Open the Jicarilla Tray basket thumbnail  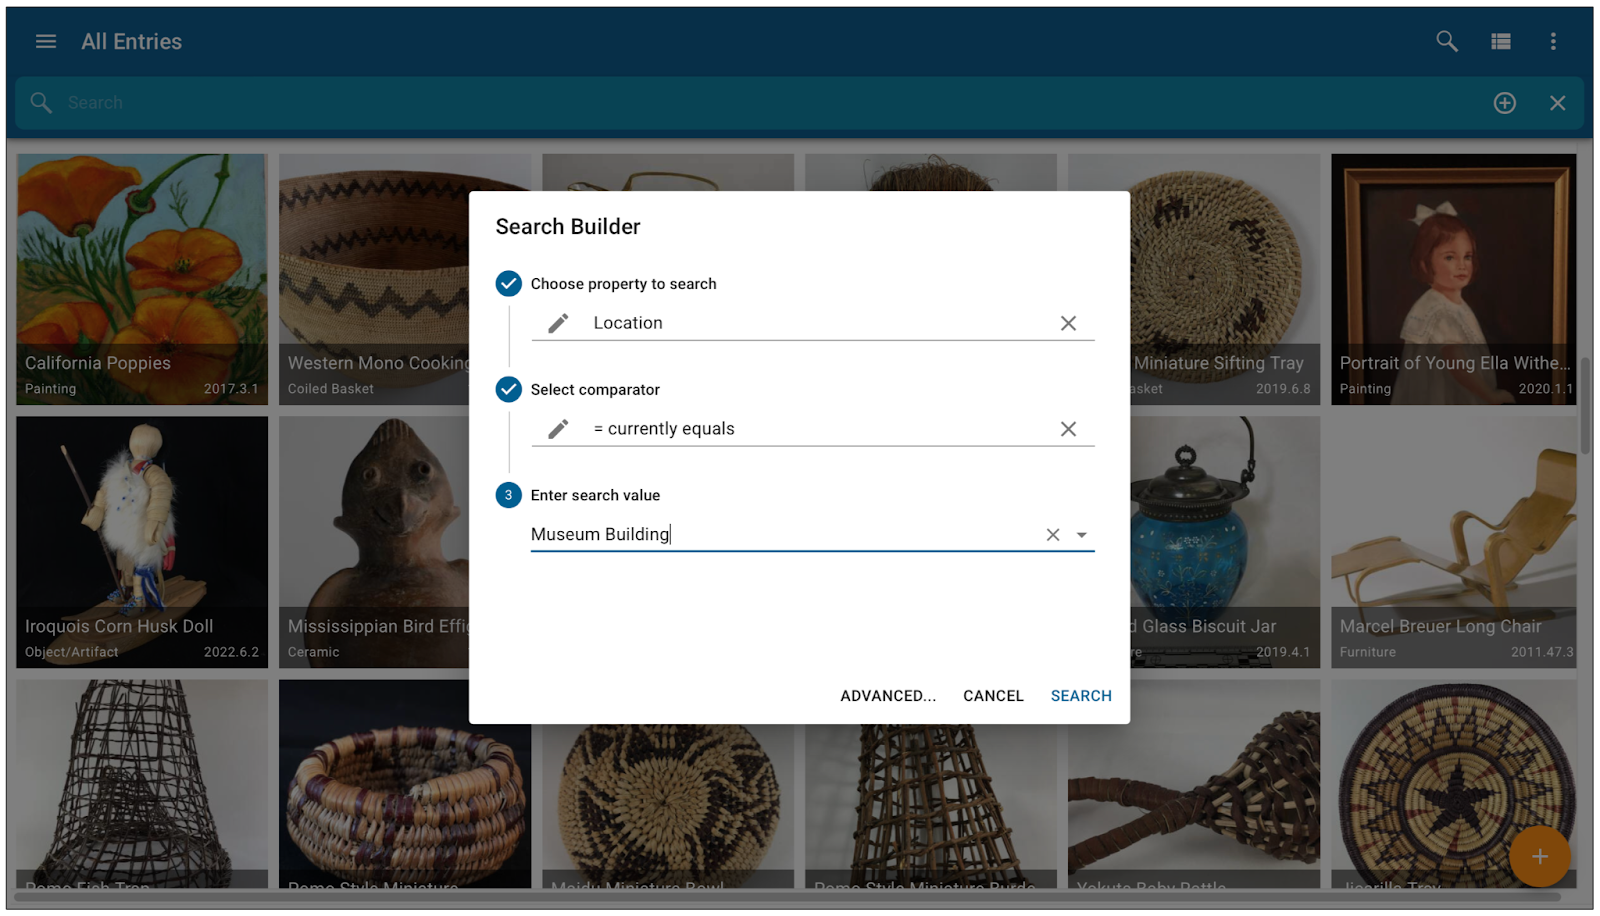tap(1454, 784)
